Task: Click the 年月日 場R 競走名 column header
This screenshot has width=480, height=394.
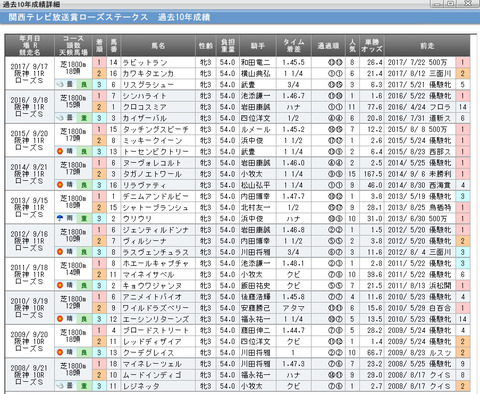Action: 30,46
